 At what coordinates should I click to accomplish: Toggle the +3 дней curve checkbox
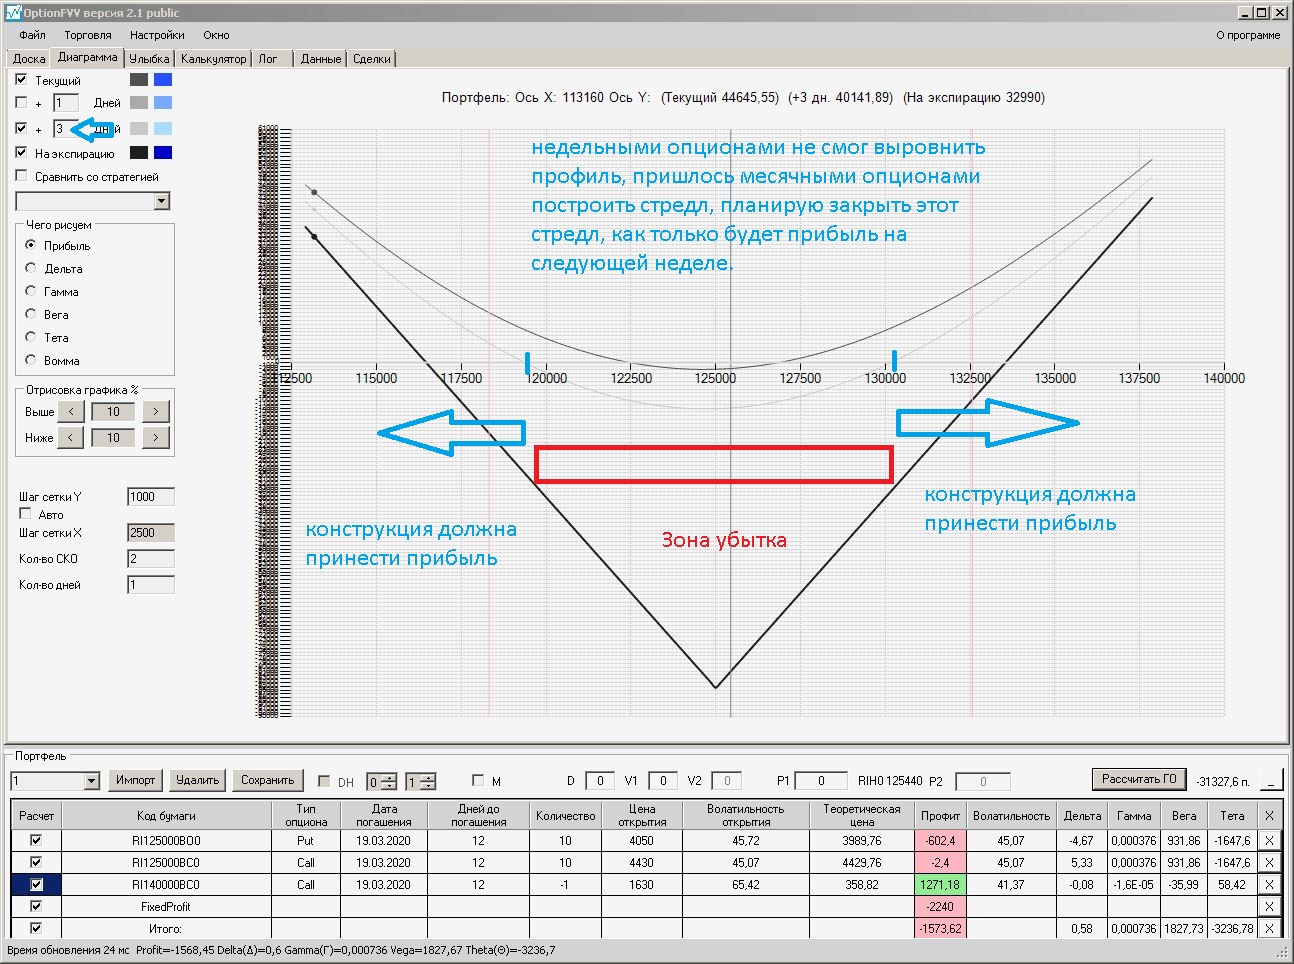[21, 129]
